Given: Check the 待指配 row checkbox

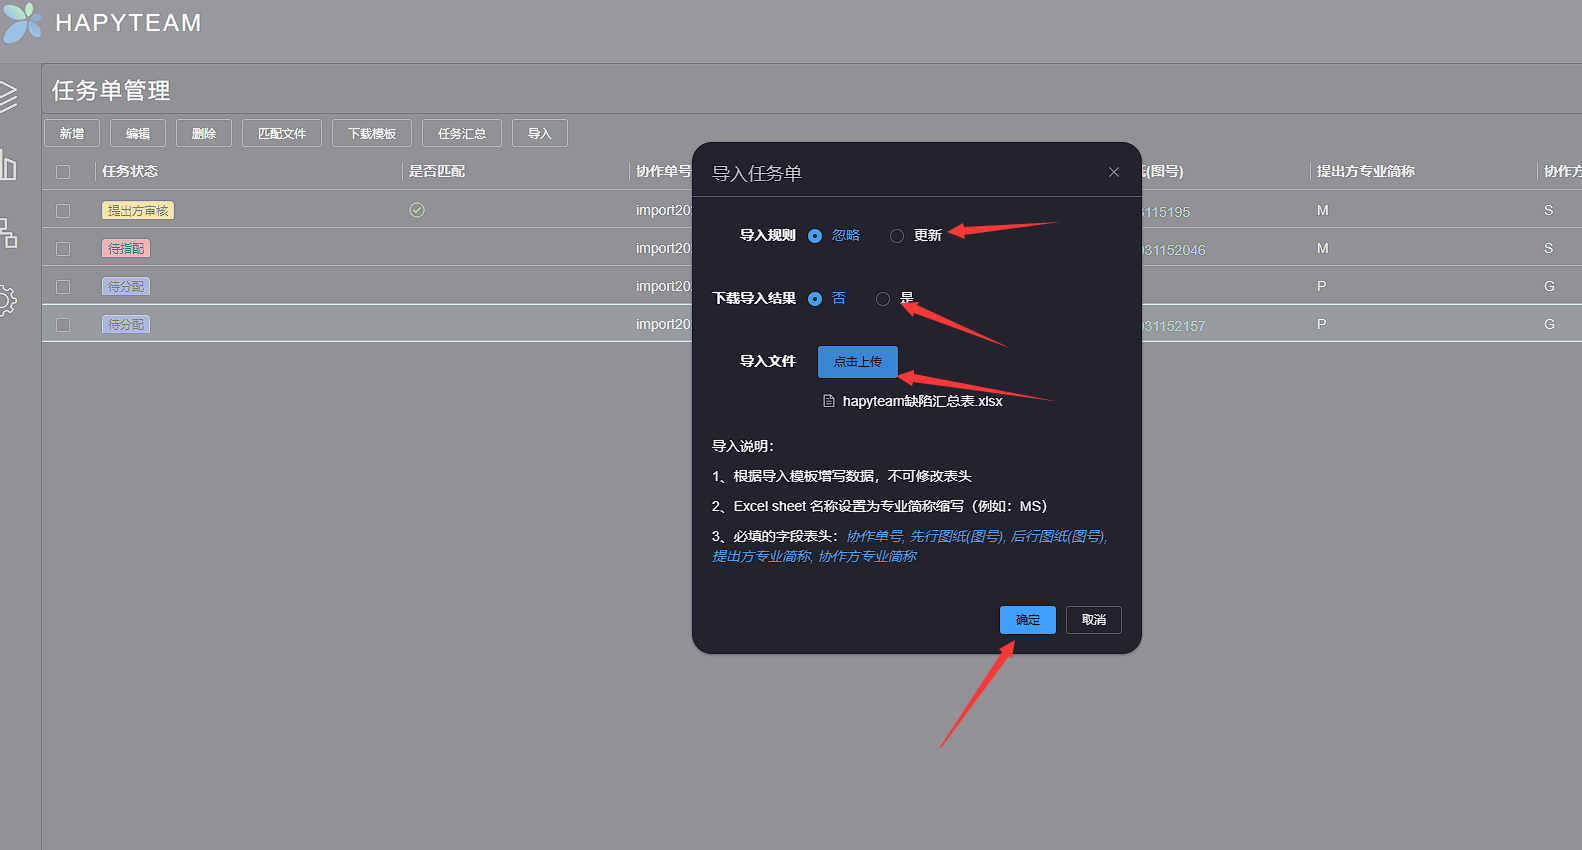Looking at the screenshot, I should click(x=63, y=249).
